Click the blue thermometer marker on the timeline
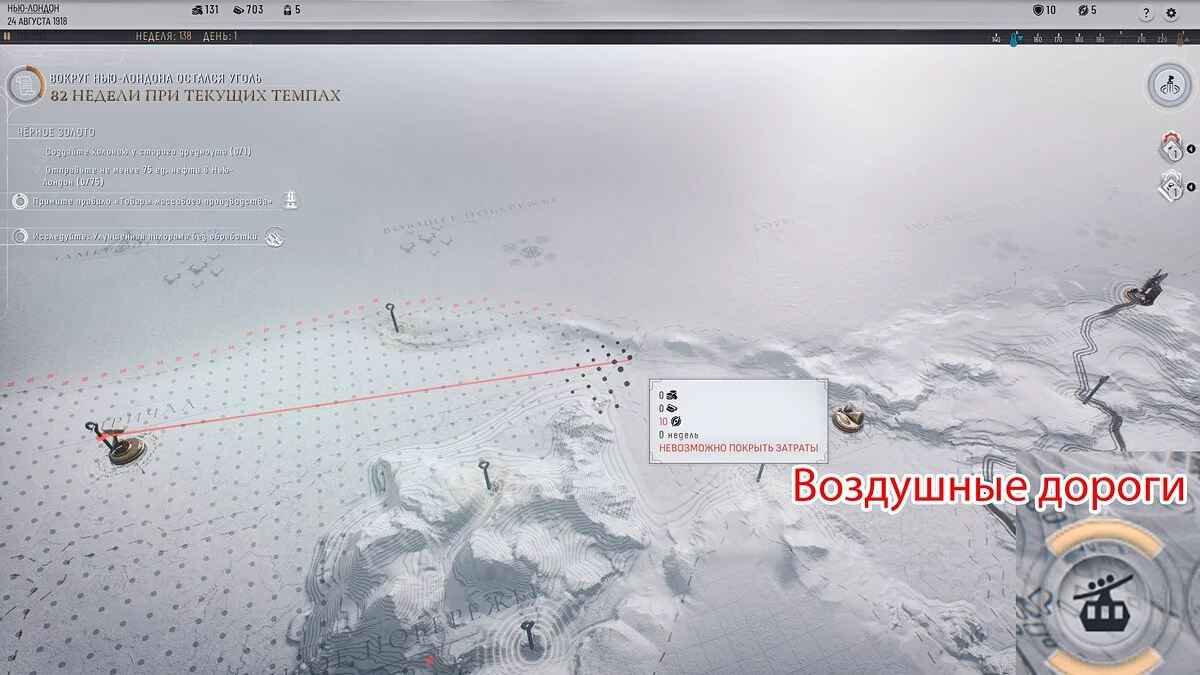The height and width of the screenshot is (675, 1200). coord(1013,39)
